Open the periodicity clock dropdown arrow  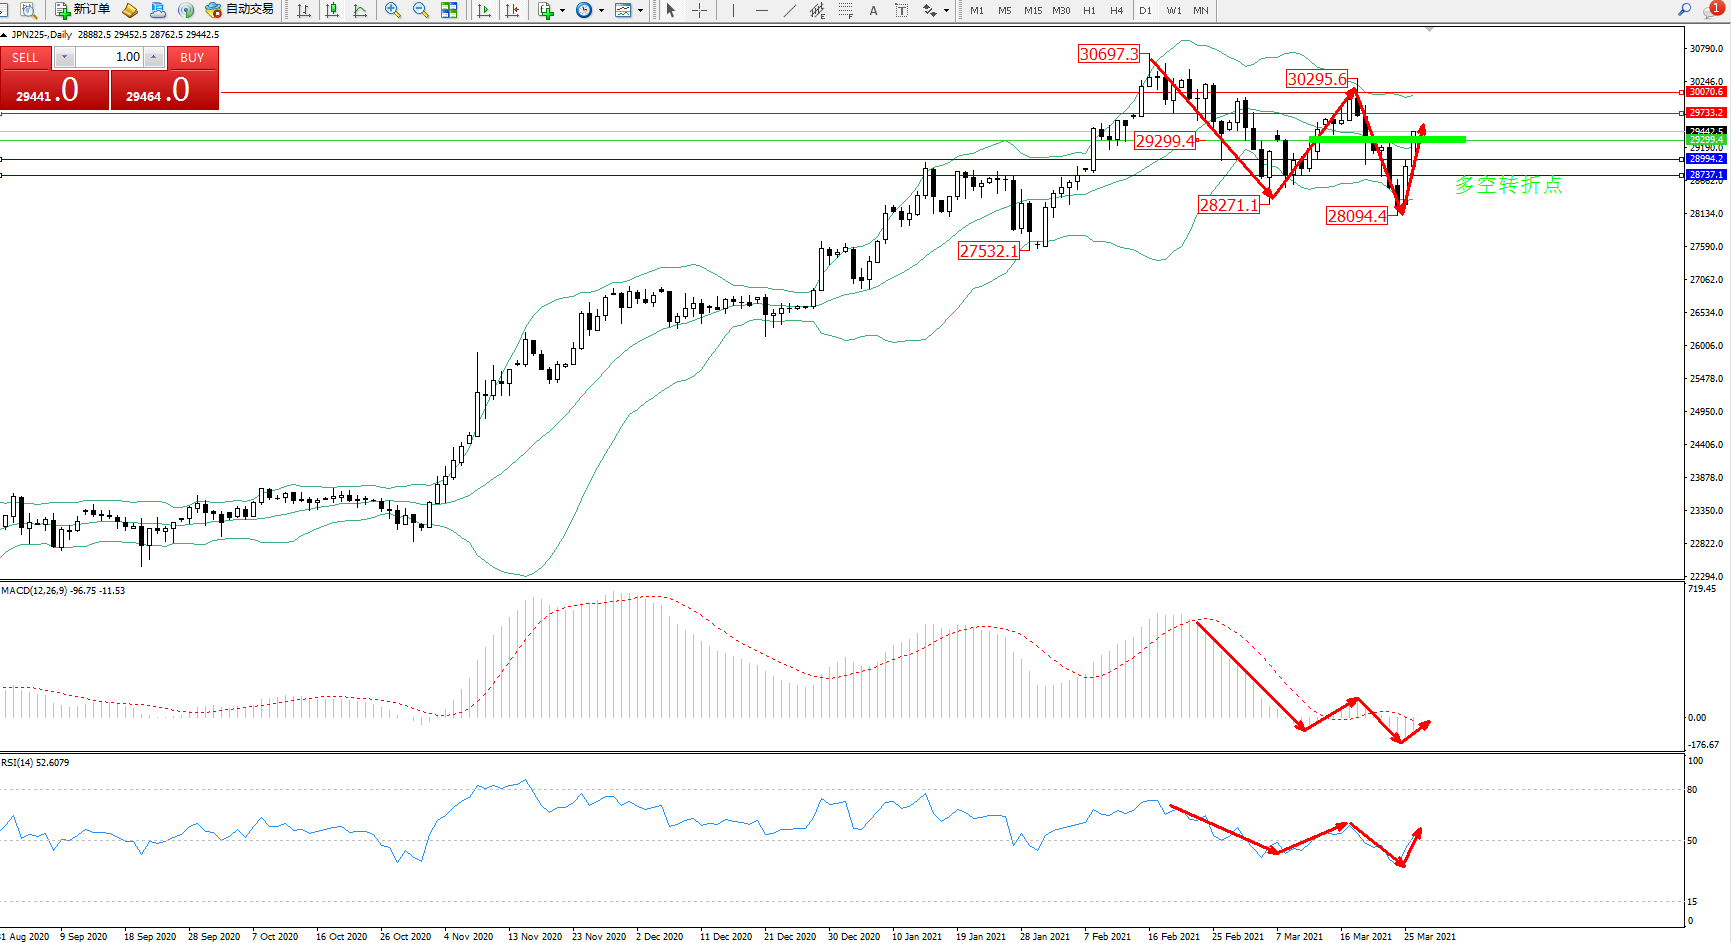click(601, 11)
